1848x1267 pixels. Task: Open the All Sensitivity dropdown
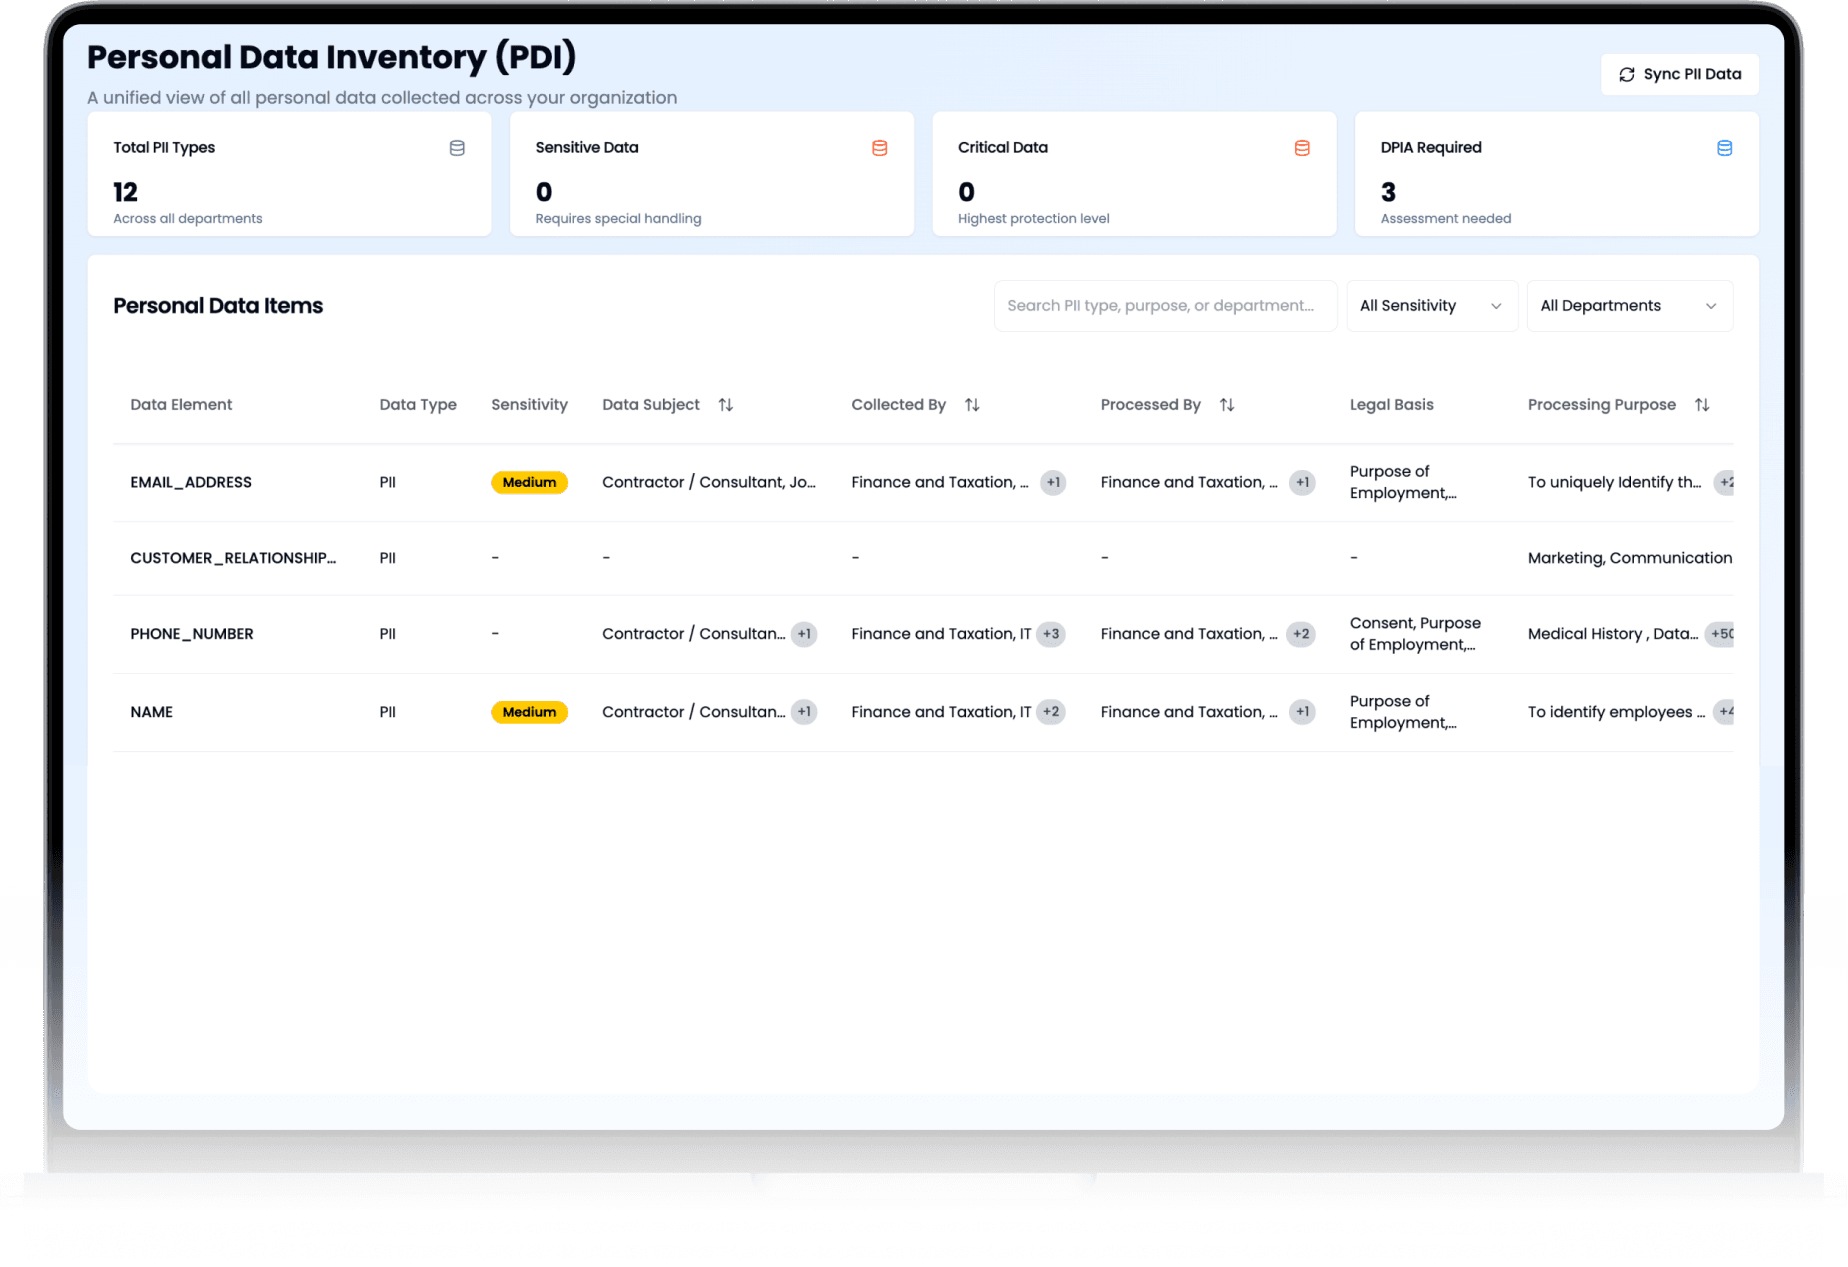[x=1432, y=306]
